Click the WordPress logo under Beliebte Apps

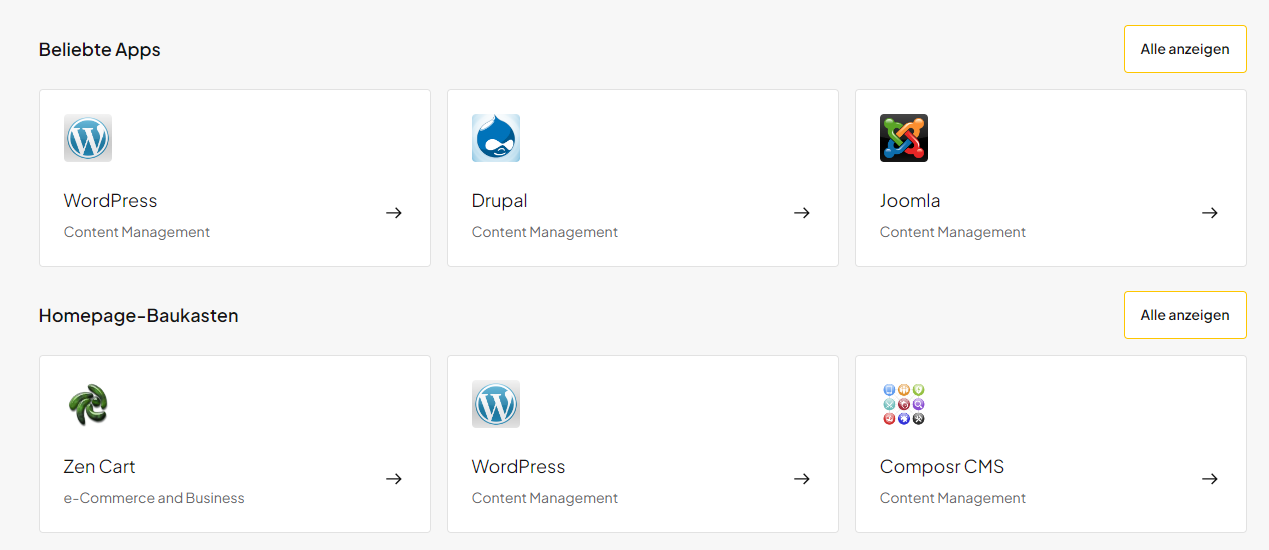coord(88,138)
